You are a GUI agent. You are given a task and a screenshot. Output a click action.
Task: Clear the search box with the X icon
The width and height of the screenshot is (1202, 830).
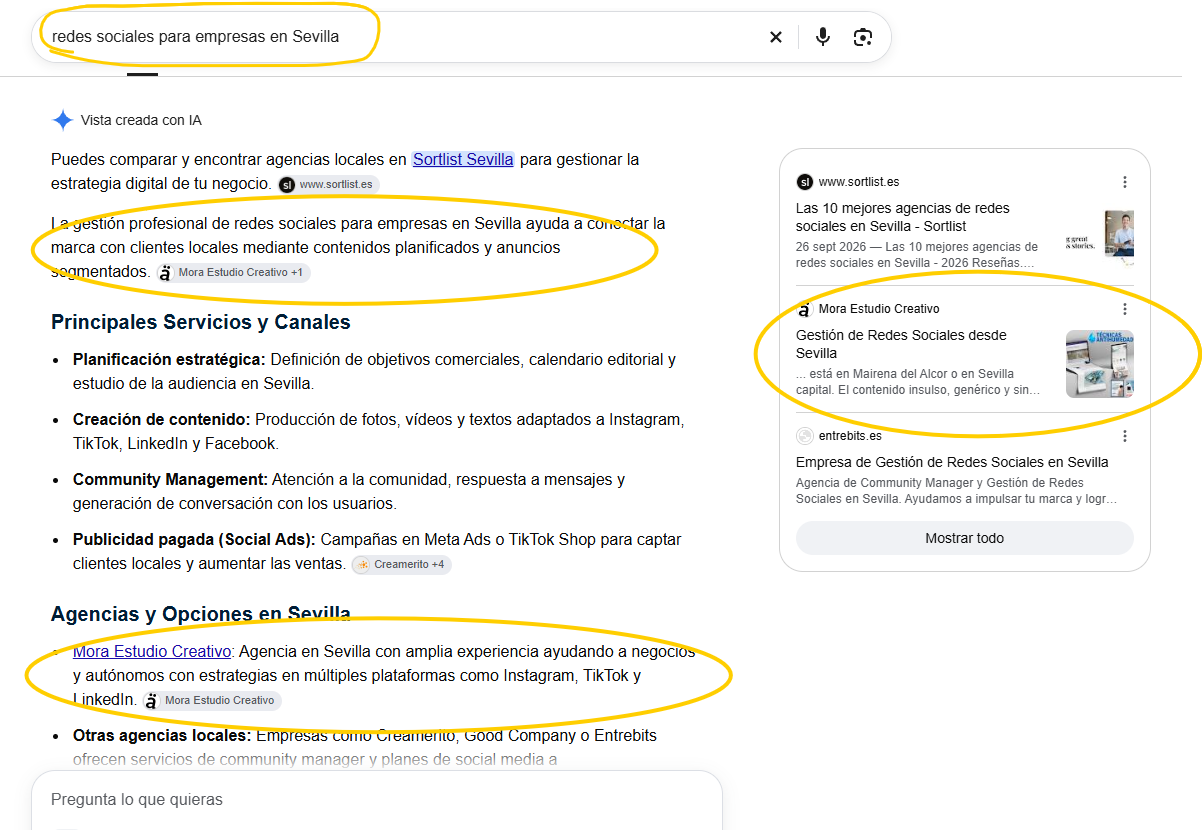[x=776, y=37]
